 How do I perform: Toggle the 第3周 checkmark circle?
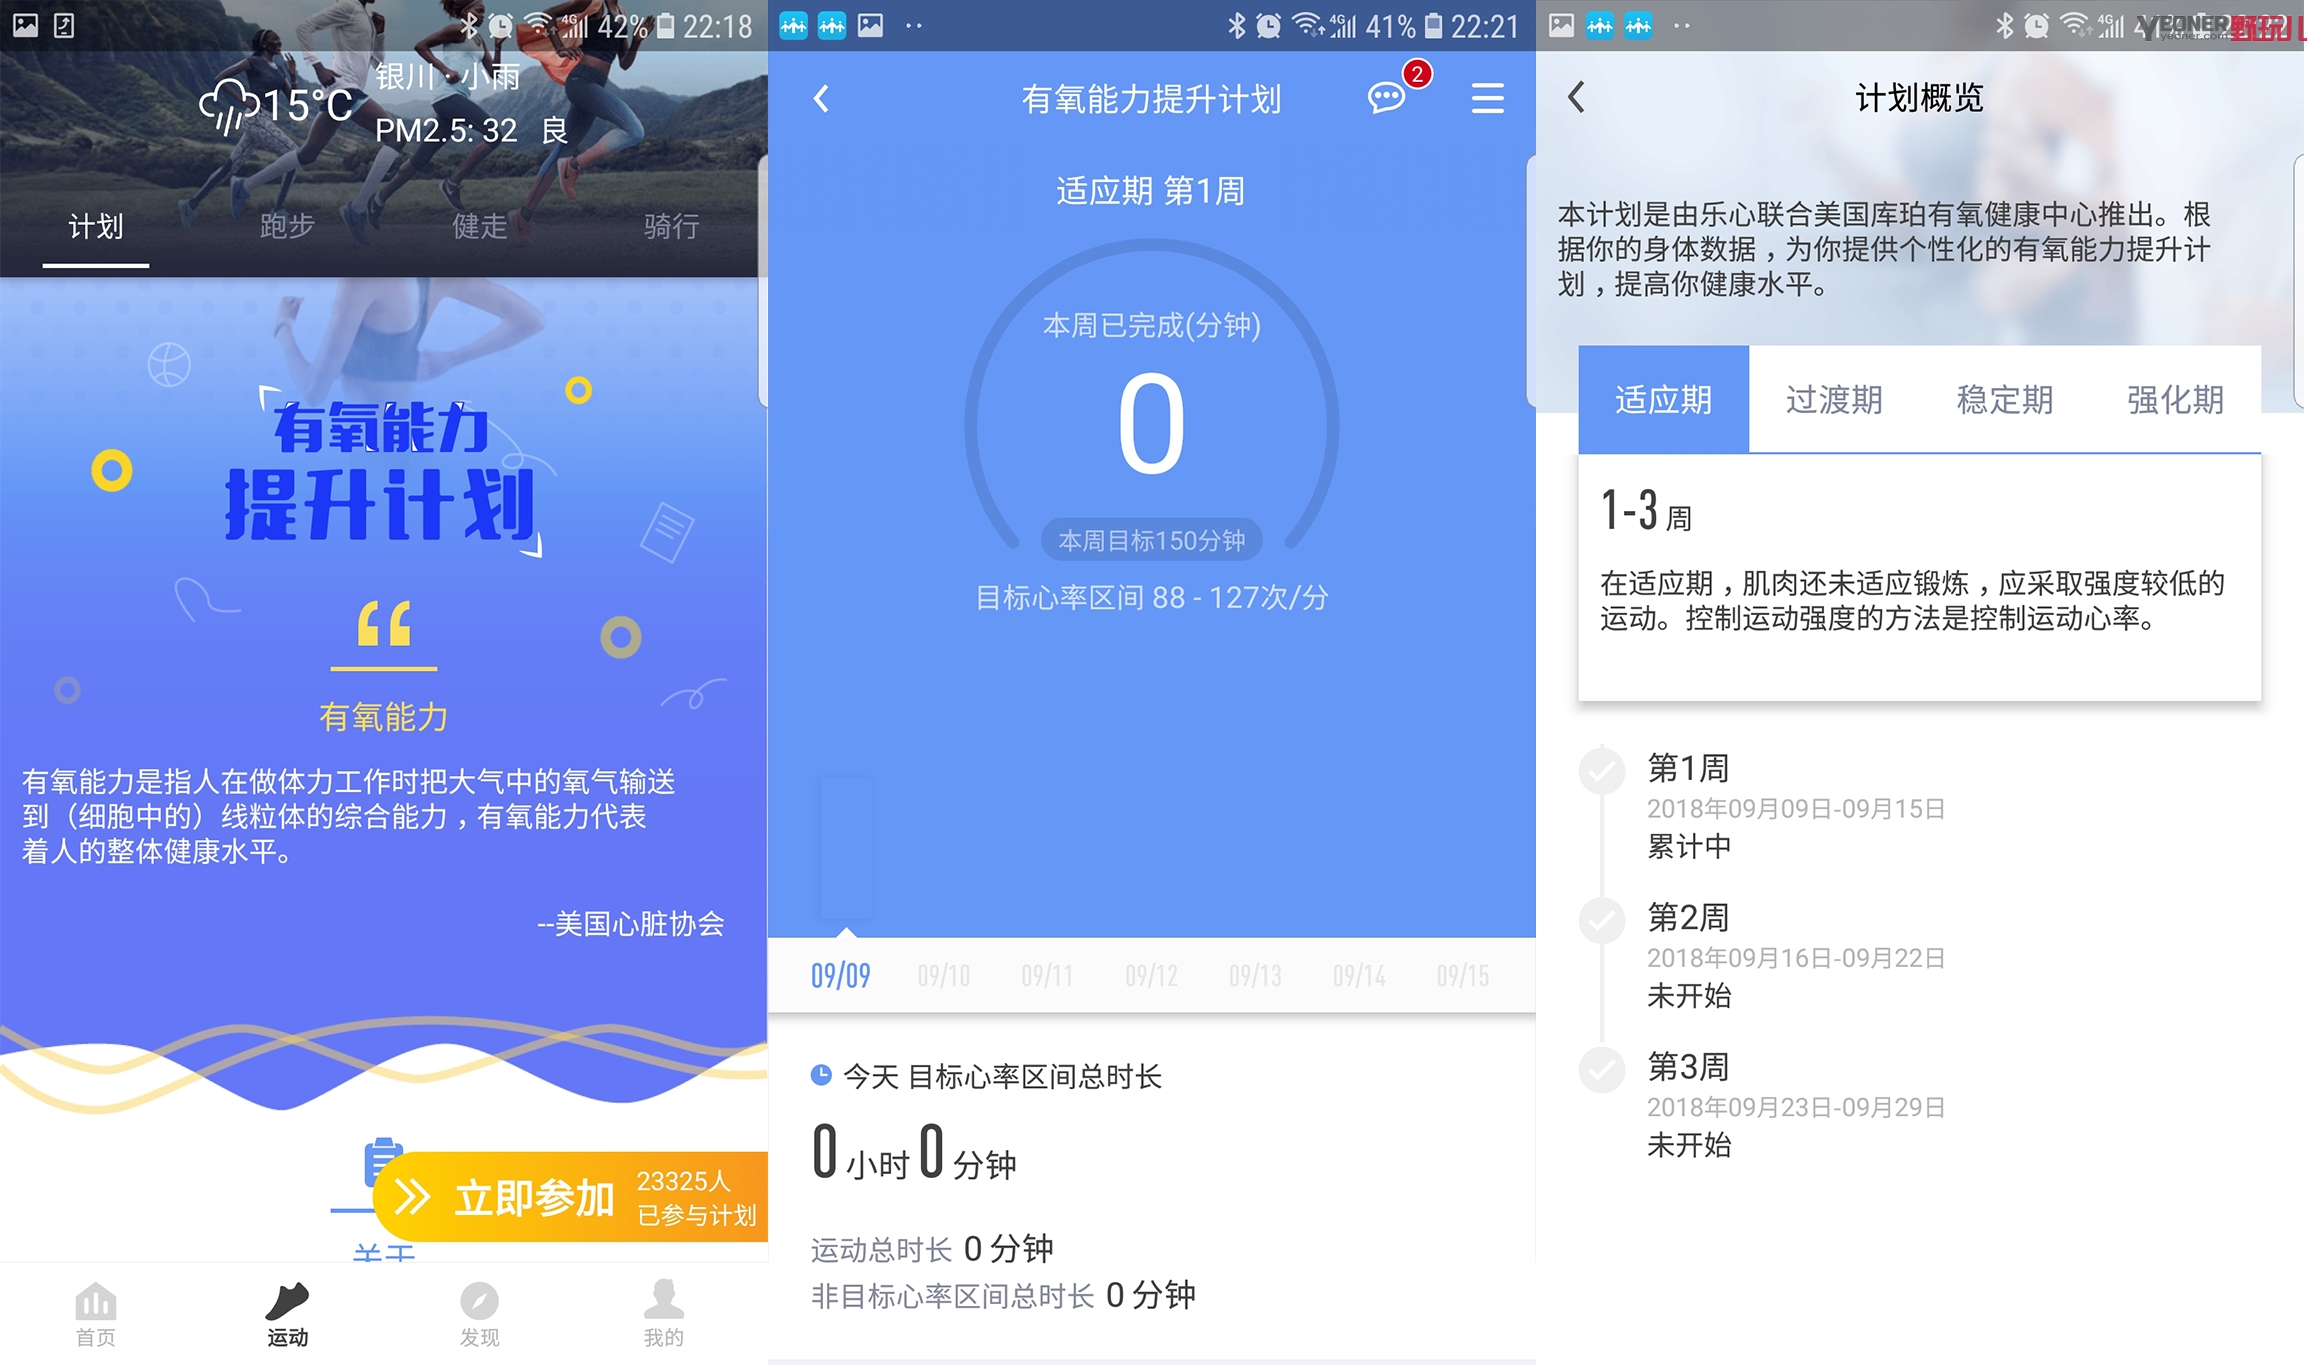(x=1600, y=1067)
